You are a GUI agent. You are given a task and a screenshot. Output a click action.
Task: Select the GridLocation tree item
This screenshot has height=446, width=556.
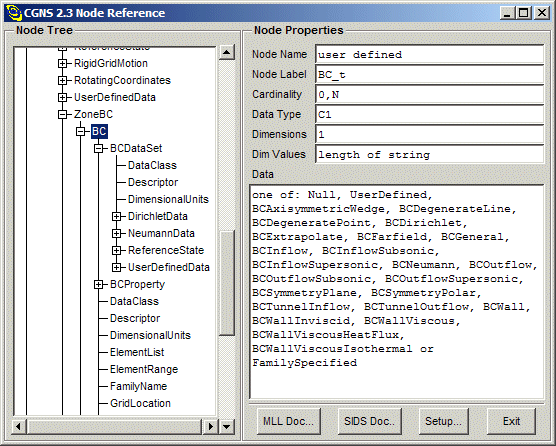140,403
